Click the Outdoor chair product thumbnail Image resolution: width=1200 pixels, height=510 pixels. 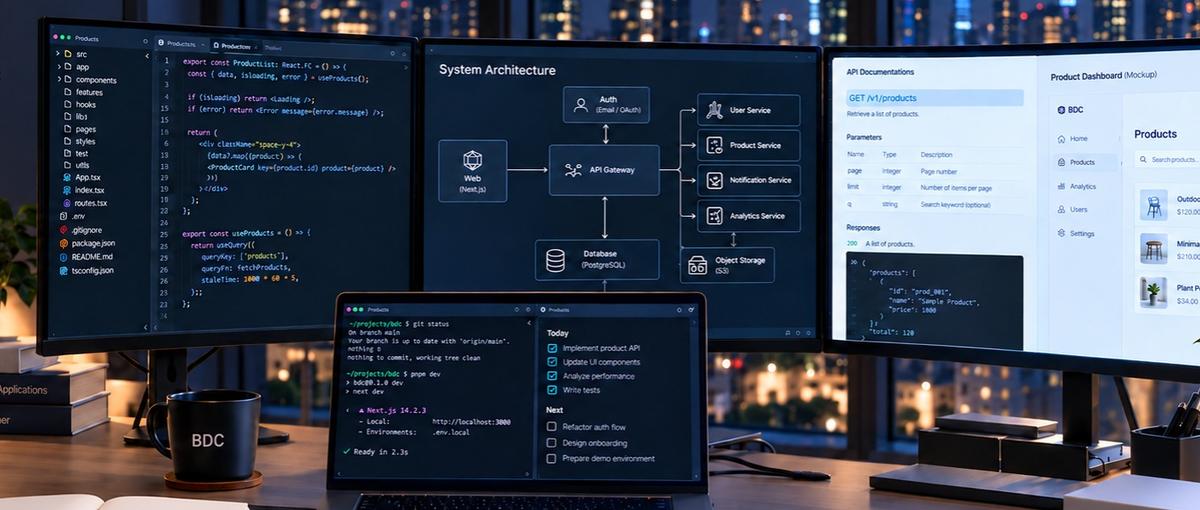(1153, 205)
